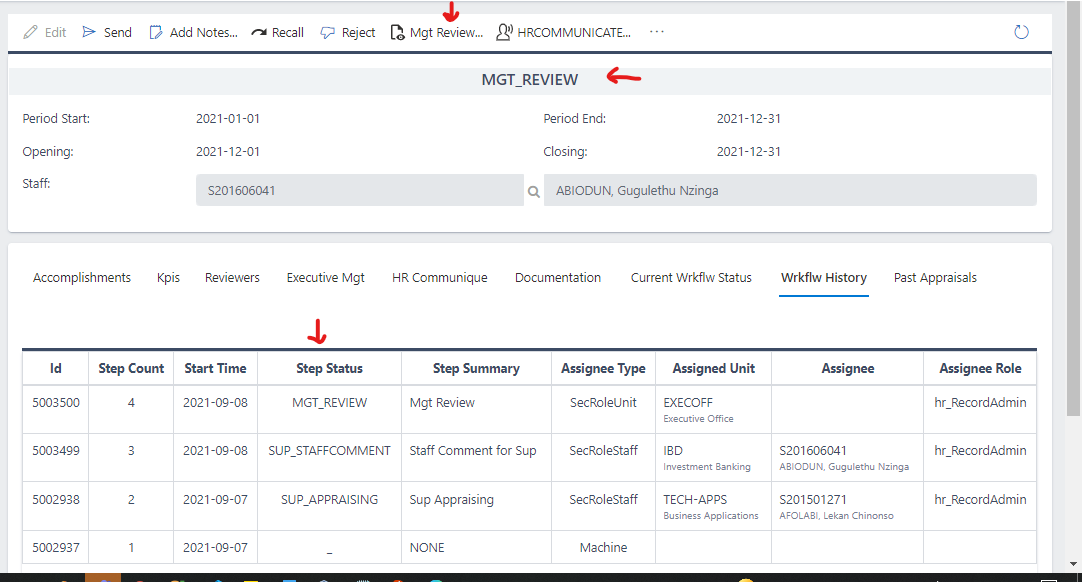Click the Step Status column header
This screenshot has height=582, width=1082.
[329, 368]
